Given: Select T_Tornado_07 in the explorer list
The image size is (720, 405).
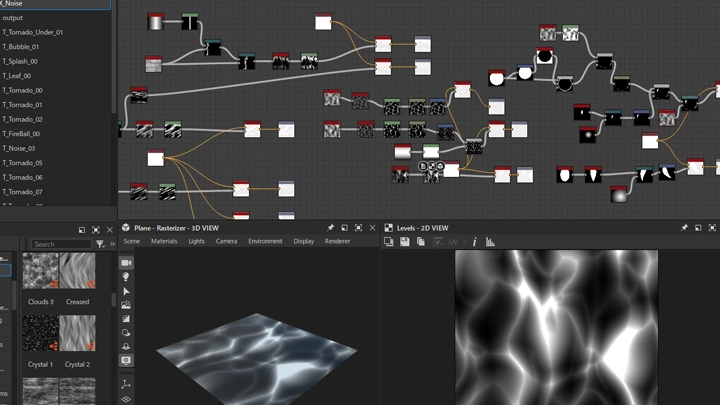Looking at the screenshot, I should 56,192.
